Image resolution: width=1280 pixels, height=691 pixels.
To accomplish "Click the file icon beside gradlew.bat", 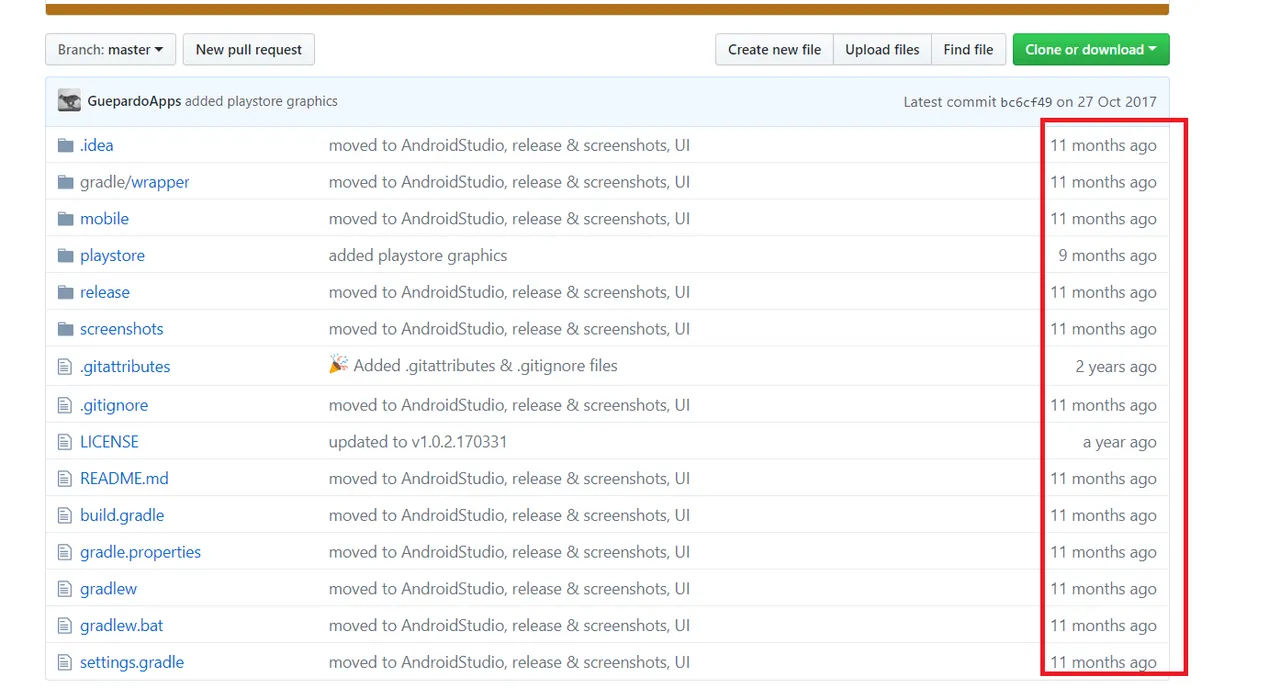I will click(65, 625).
